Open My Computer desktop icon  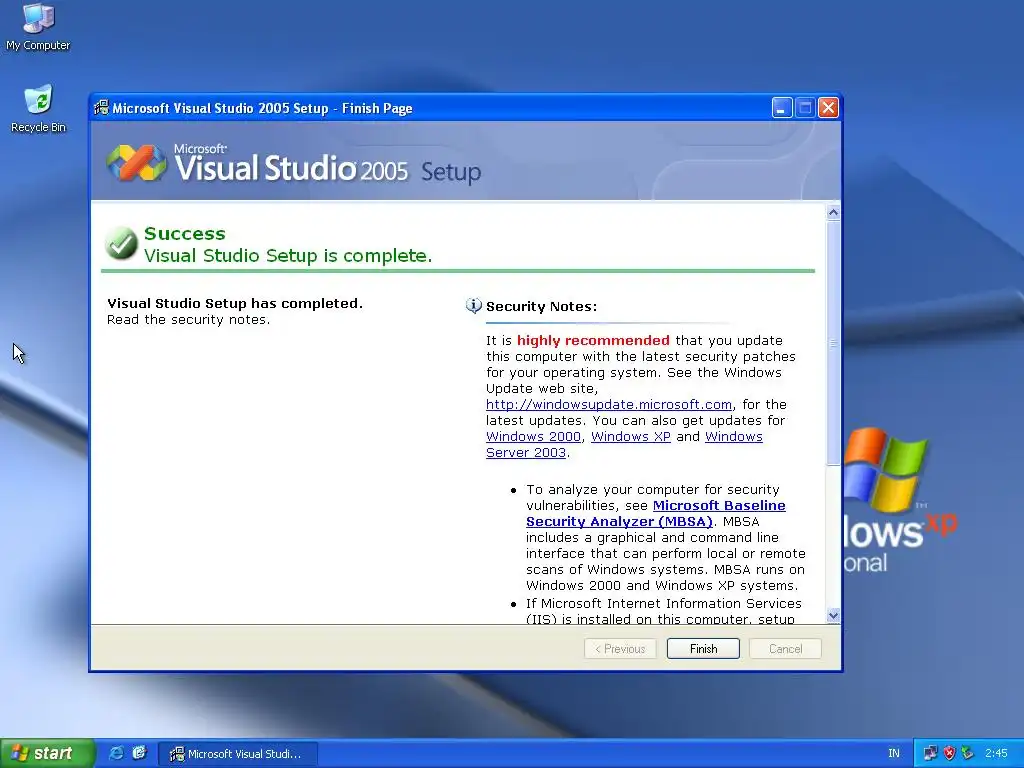(38, 26)
